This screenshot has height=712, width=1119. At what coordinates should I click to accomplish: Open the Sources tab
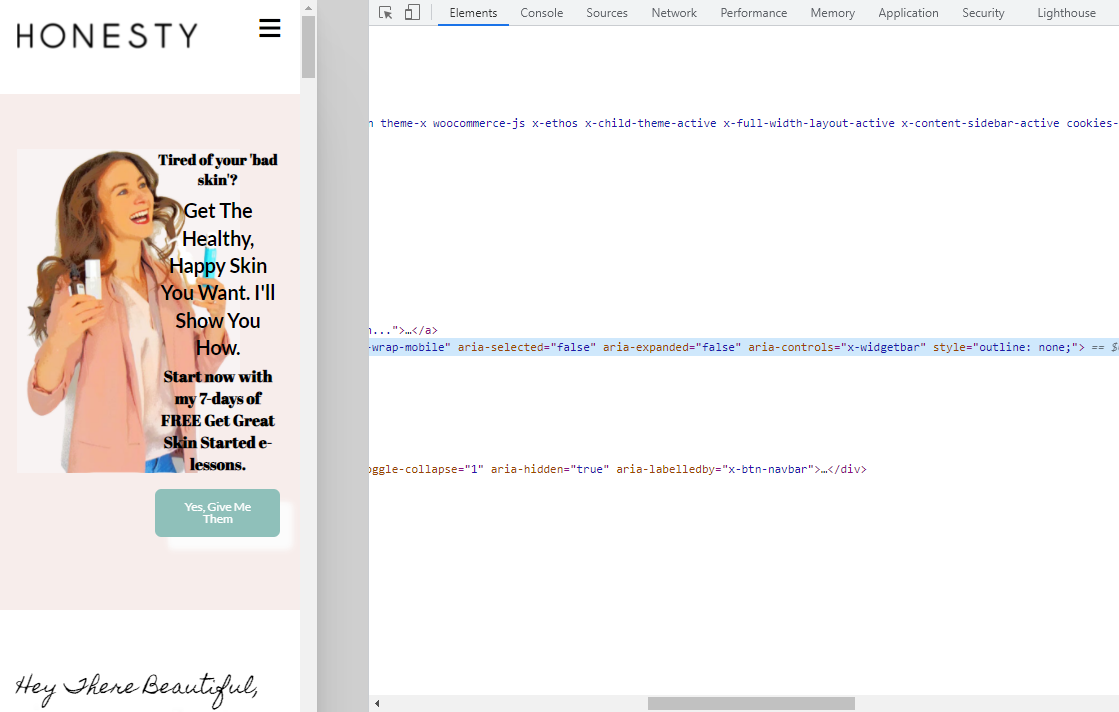click(607, 13)
